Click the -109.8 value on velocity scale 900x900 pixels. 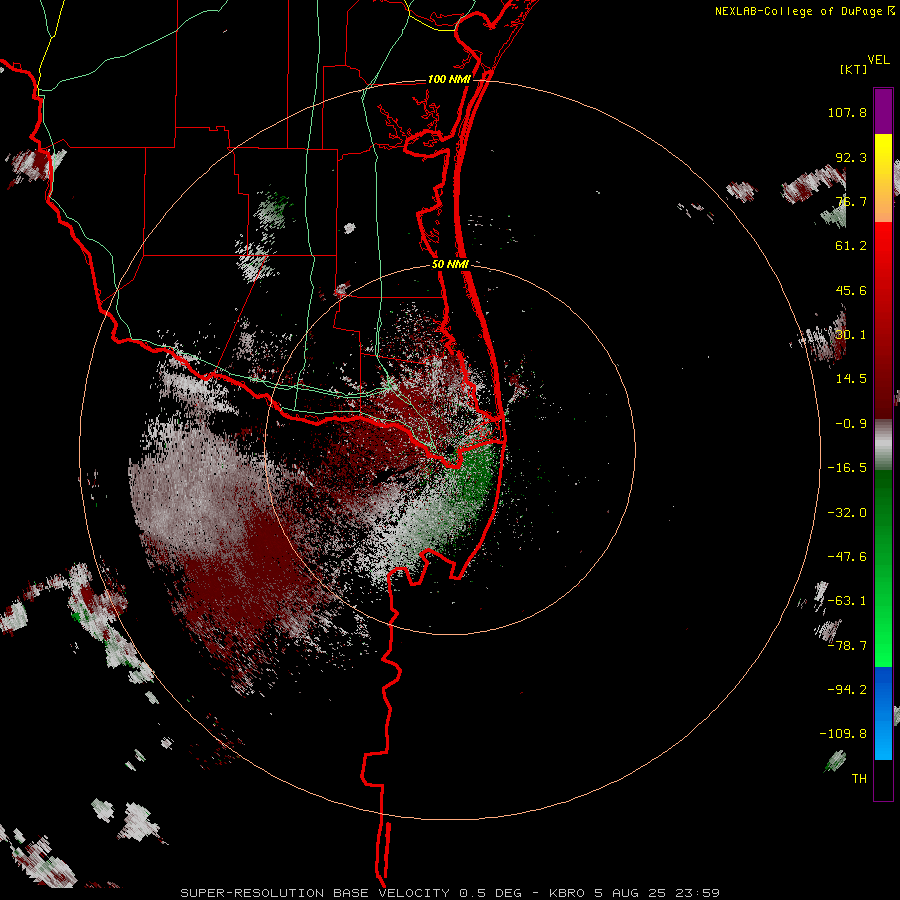click(x=843, y=734)
